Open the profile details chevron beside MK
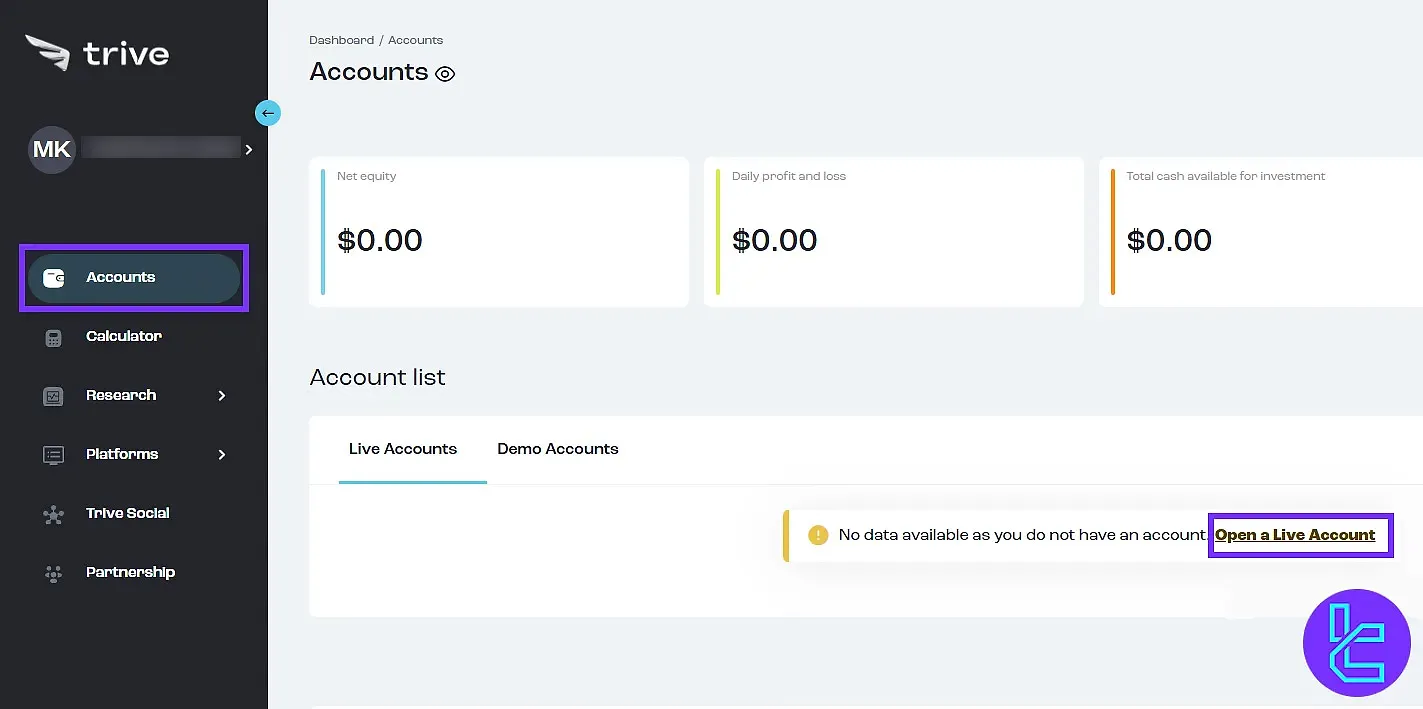Screen dimensions: 1423x709 (248, 149)
